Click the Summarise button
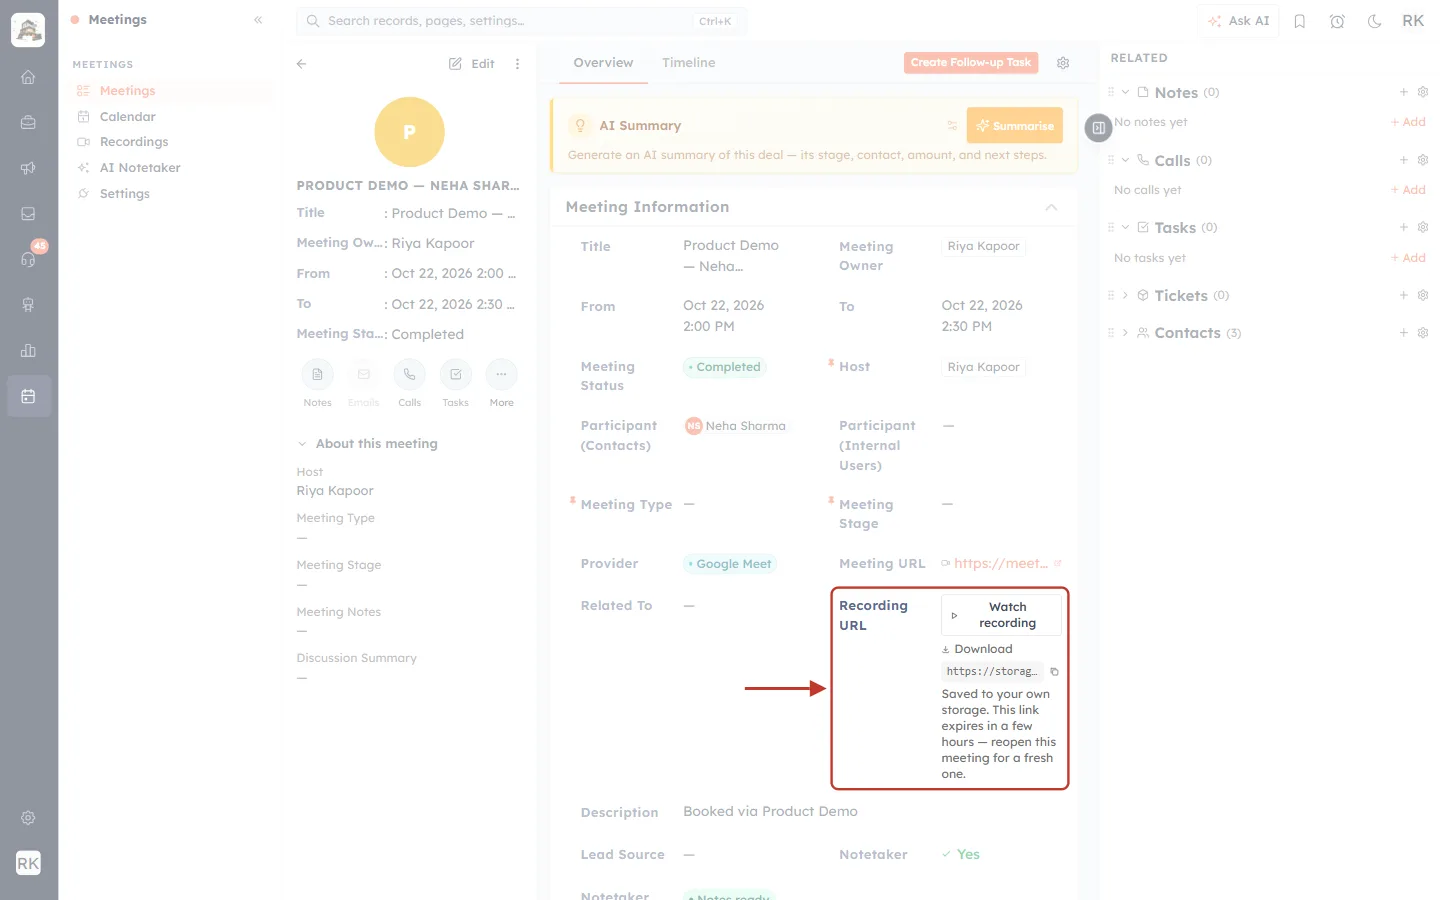This screenshot has width=1440, height=900. (x=1014, y=126)
